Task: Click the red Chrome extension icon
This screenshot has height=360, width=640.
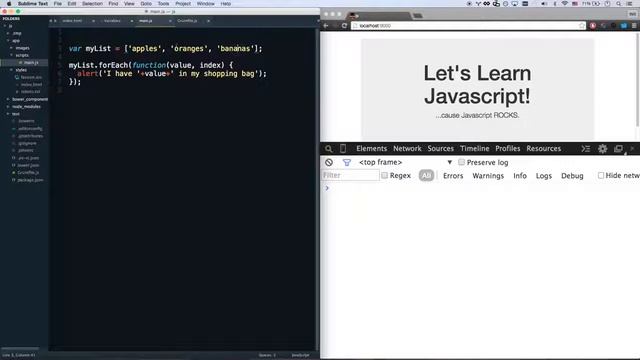Action: (593, 26)
